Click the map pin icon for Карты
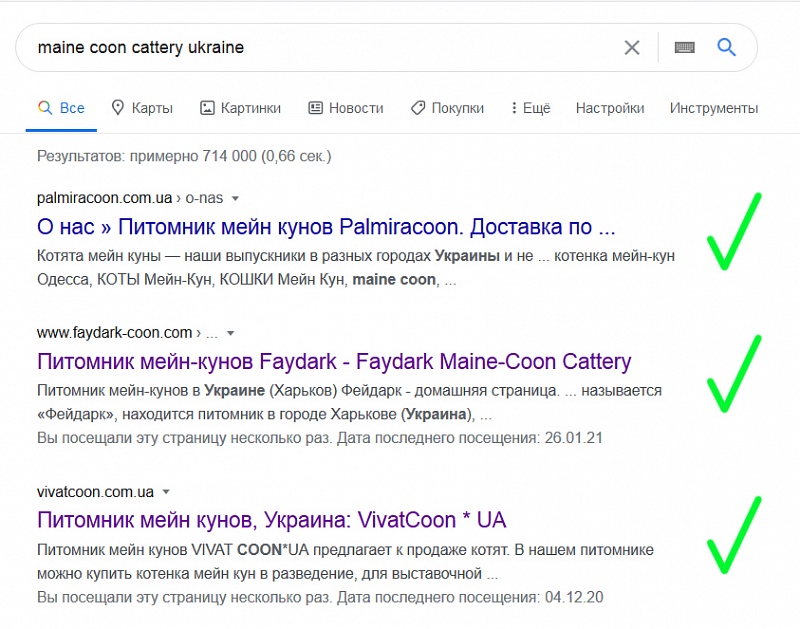Viewport: 800px width, 629px height. (x=118, y=108)
